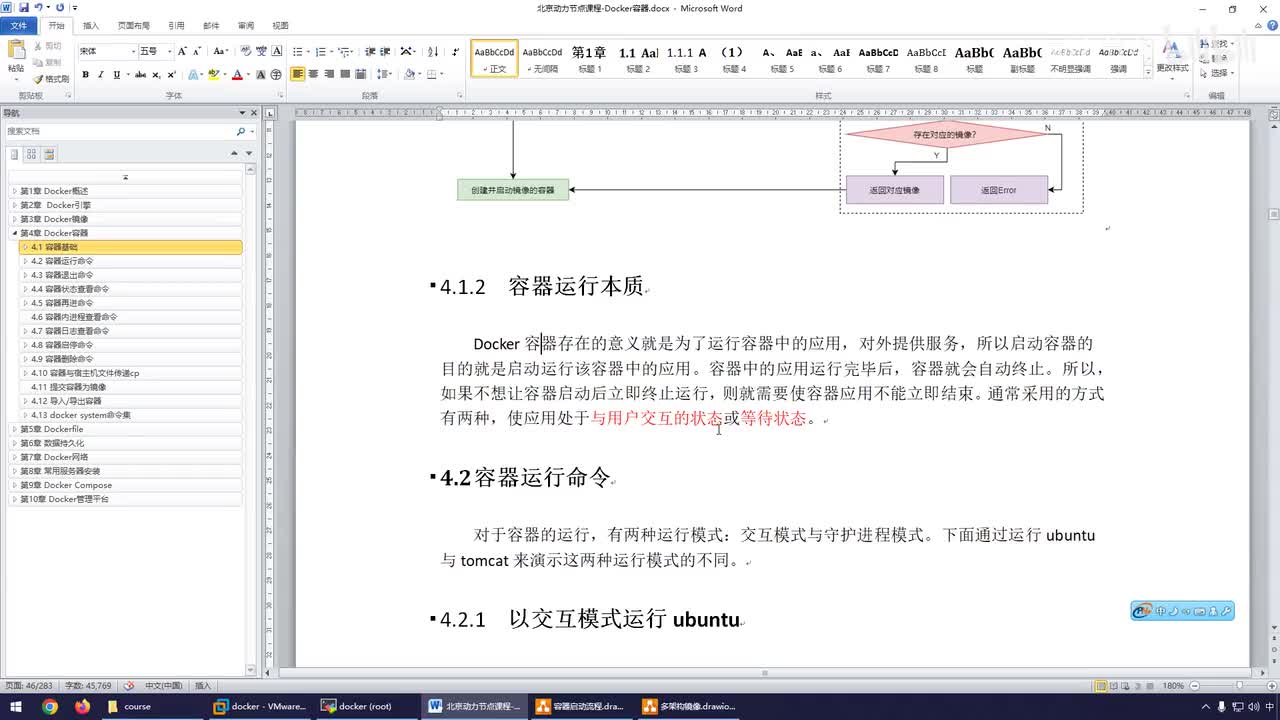Insert a bulleted list
This screenshot has height=720, width=1280.
297,51
